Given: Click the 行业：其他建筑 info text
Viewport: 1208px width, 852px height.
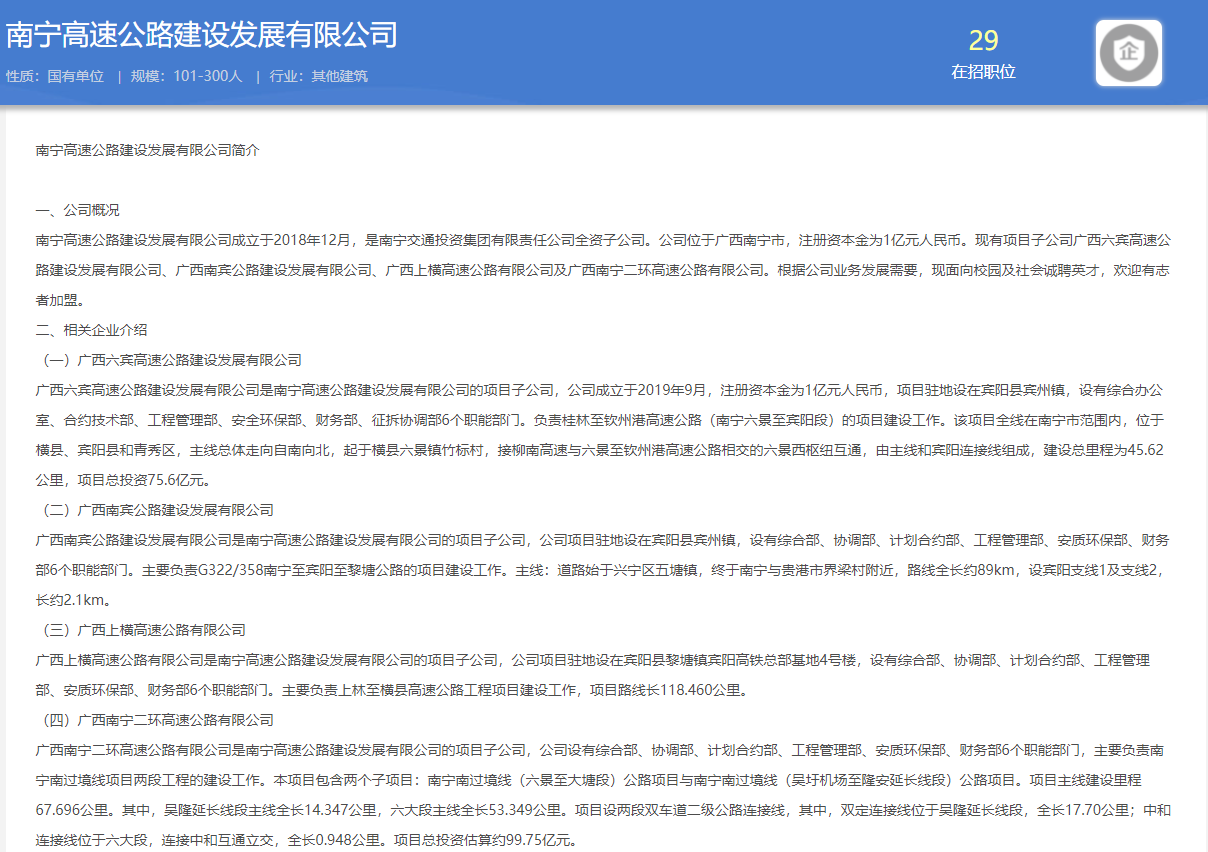Looking at the screenshot, I should (x=318, y=76).
